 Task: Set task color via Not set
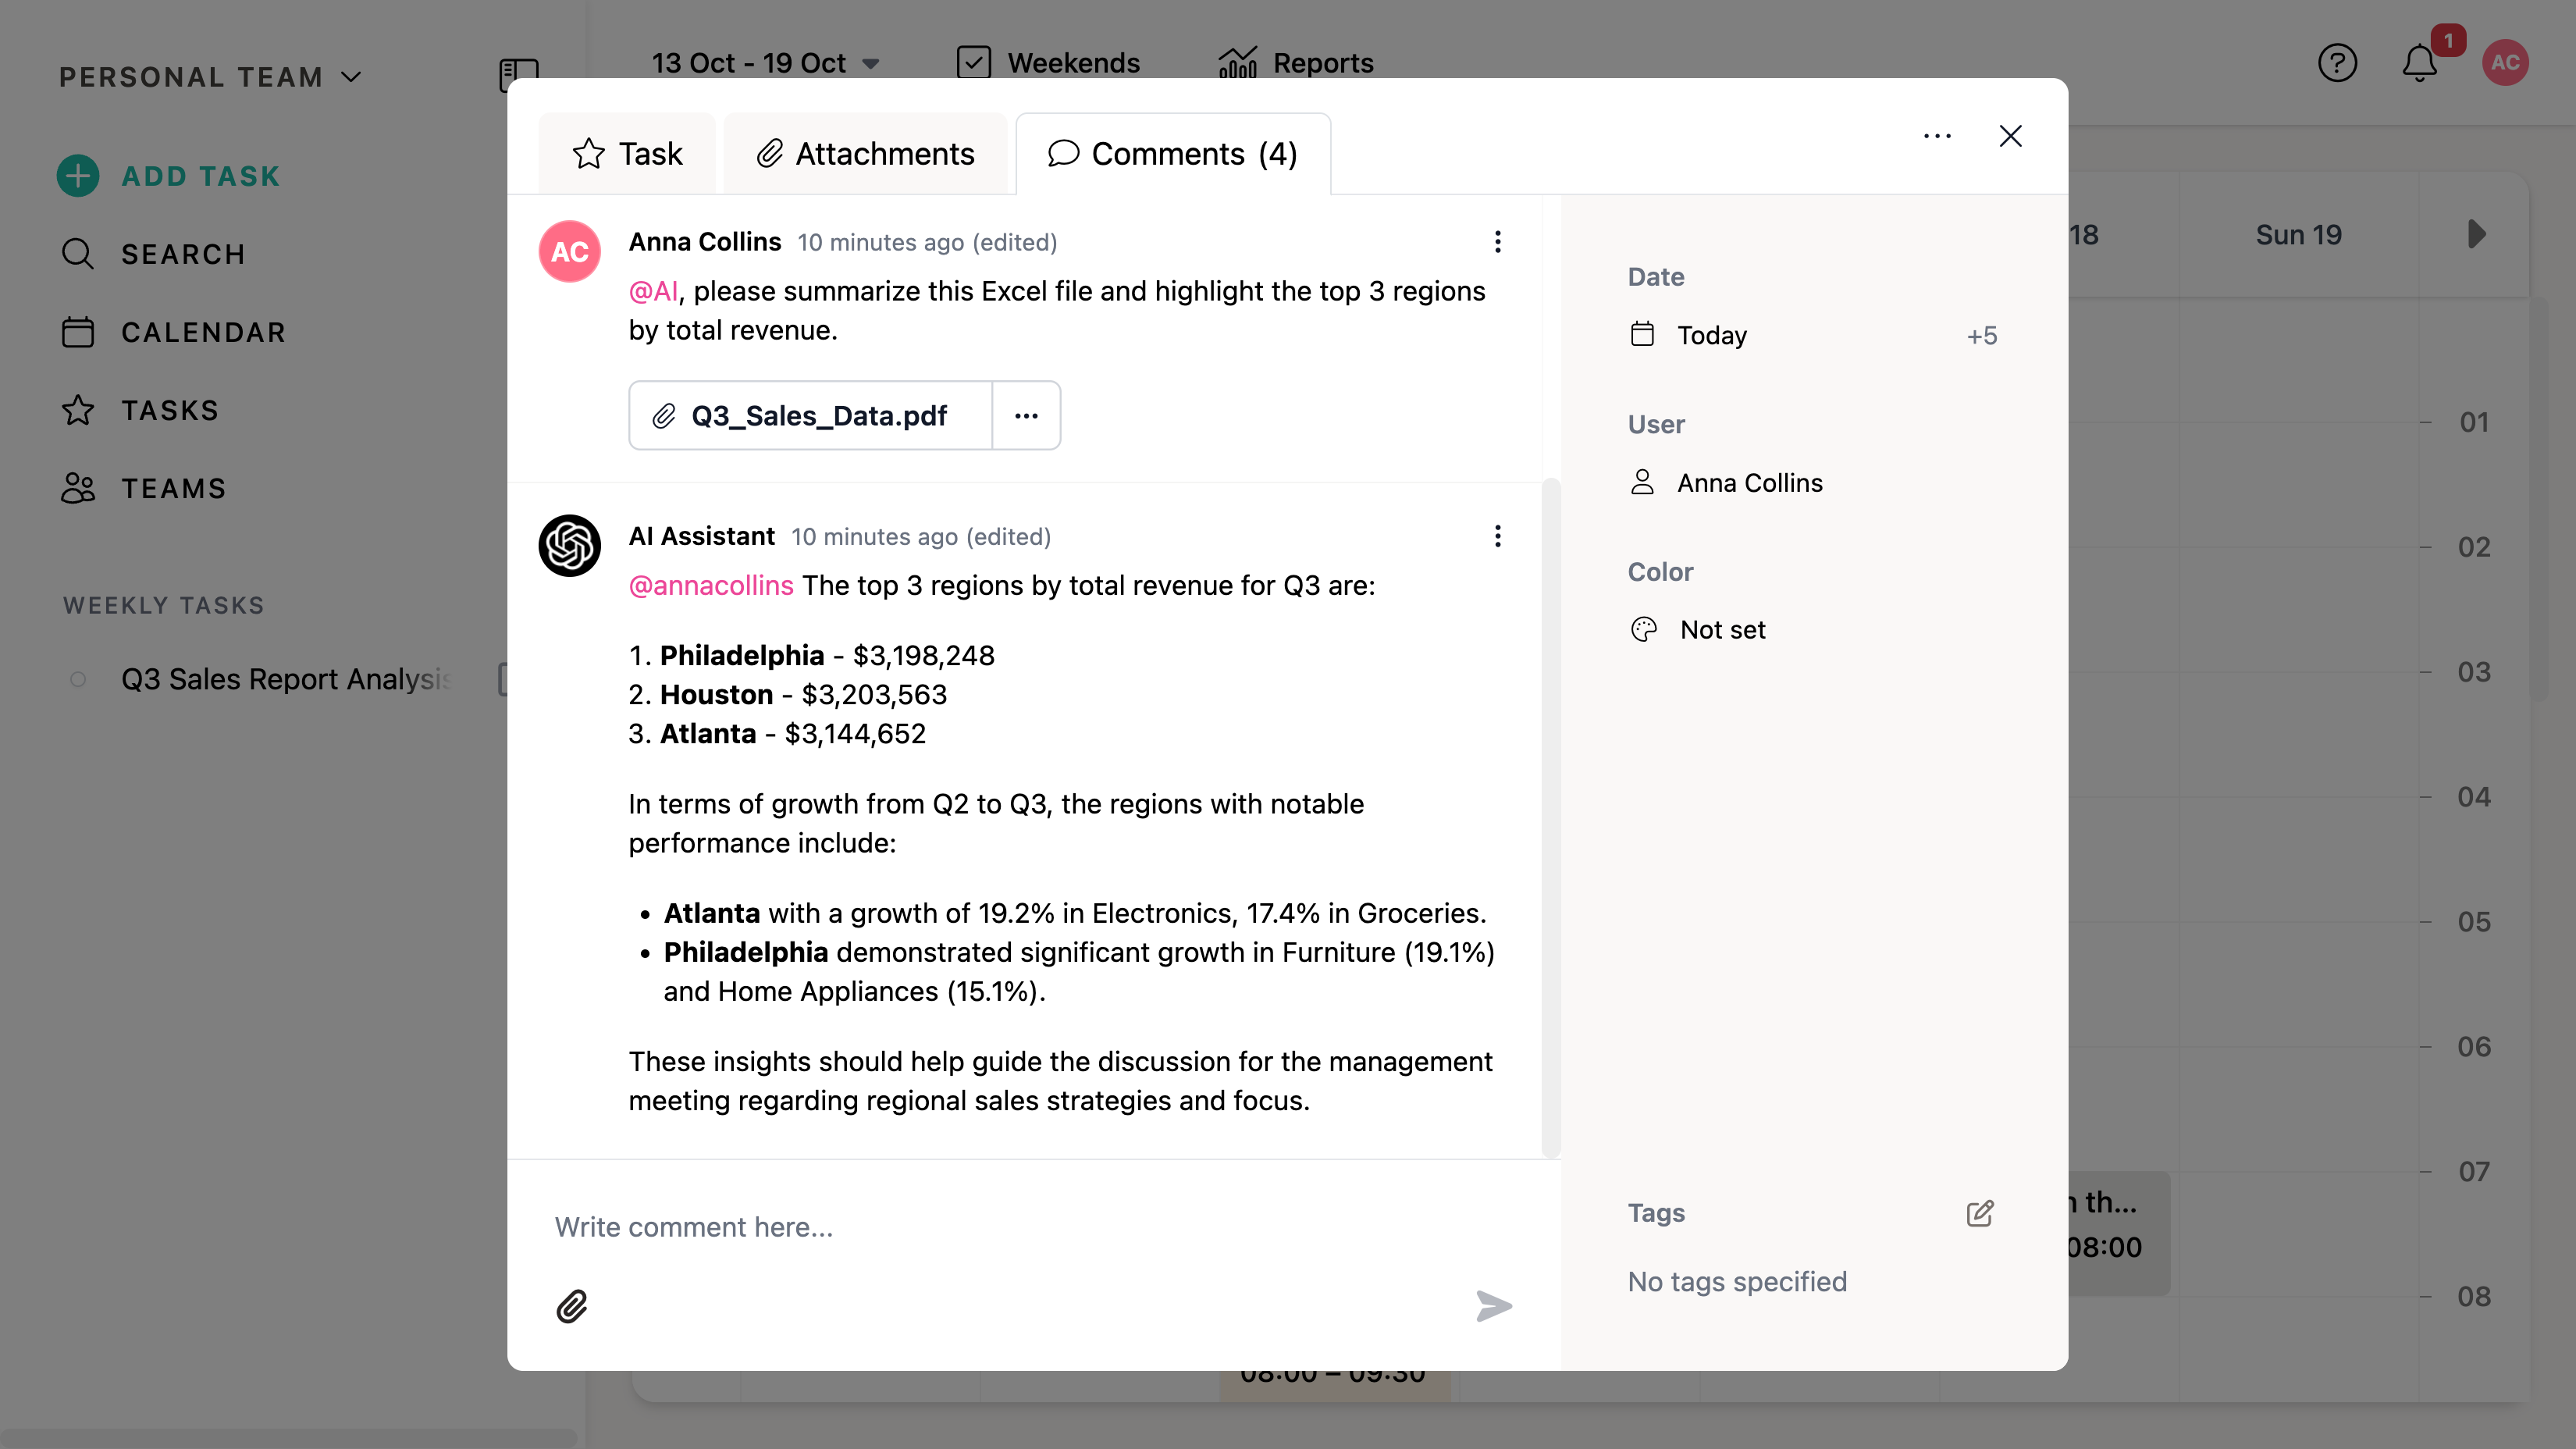click(1722, 630)
